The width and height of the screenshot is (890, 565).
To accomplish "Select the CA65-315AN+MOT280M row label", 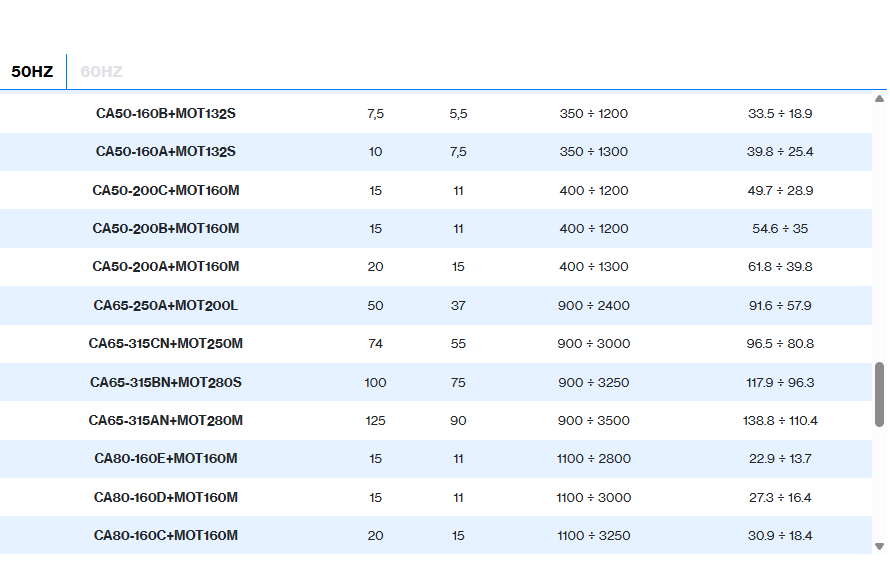I will coord(166,421).
